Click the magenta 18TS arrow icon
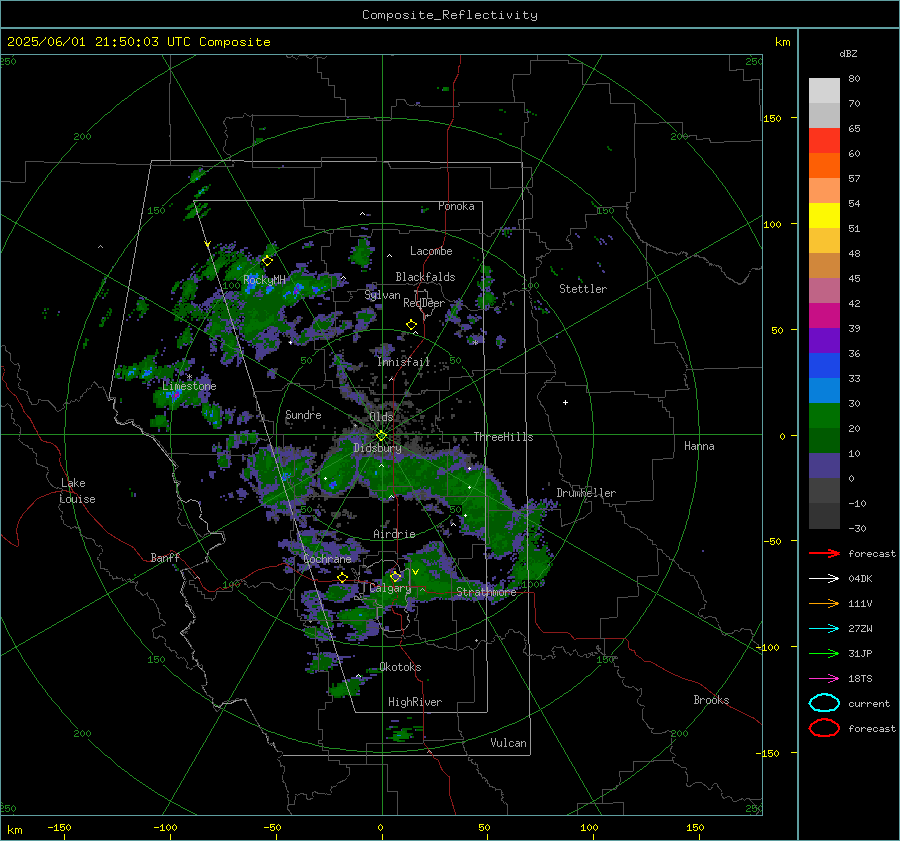 824,679
